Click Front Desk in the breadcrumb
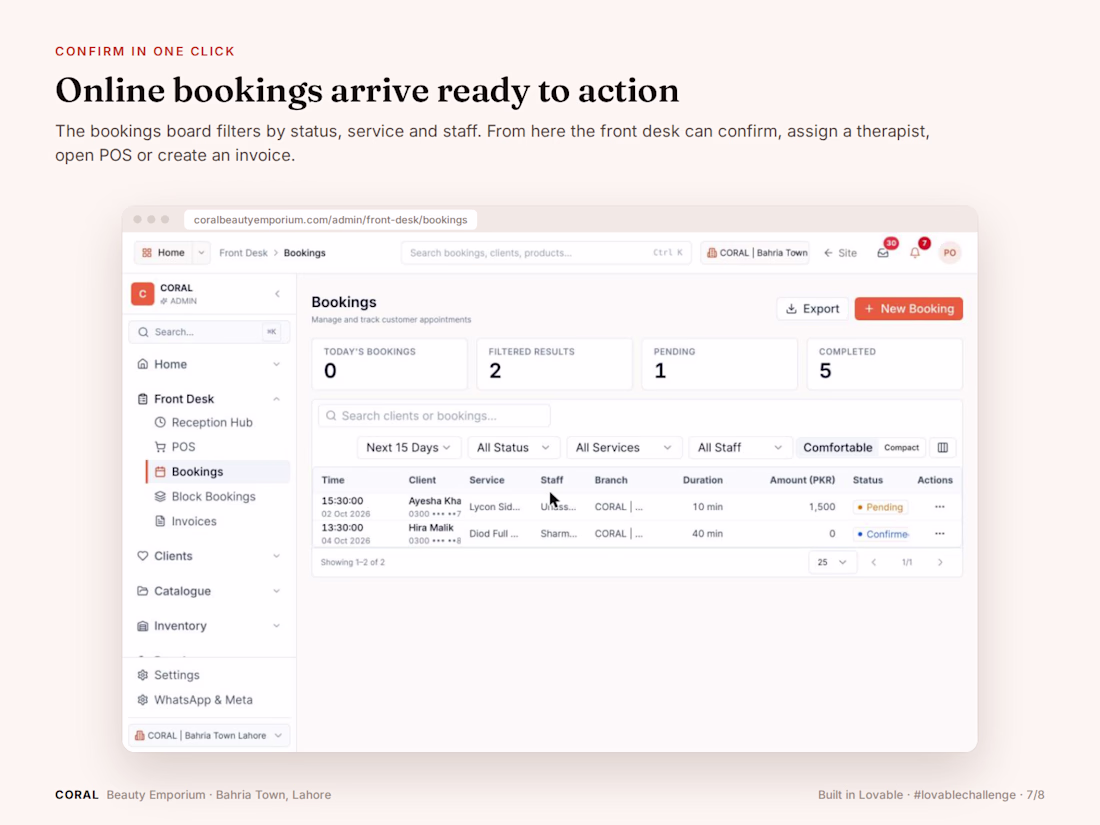The width and height of the screenshot is (1100, 825). coord(243,253)
